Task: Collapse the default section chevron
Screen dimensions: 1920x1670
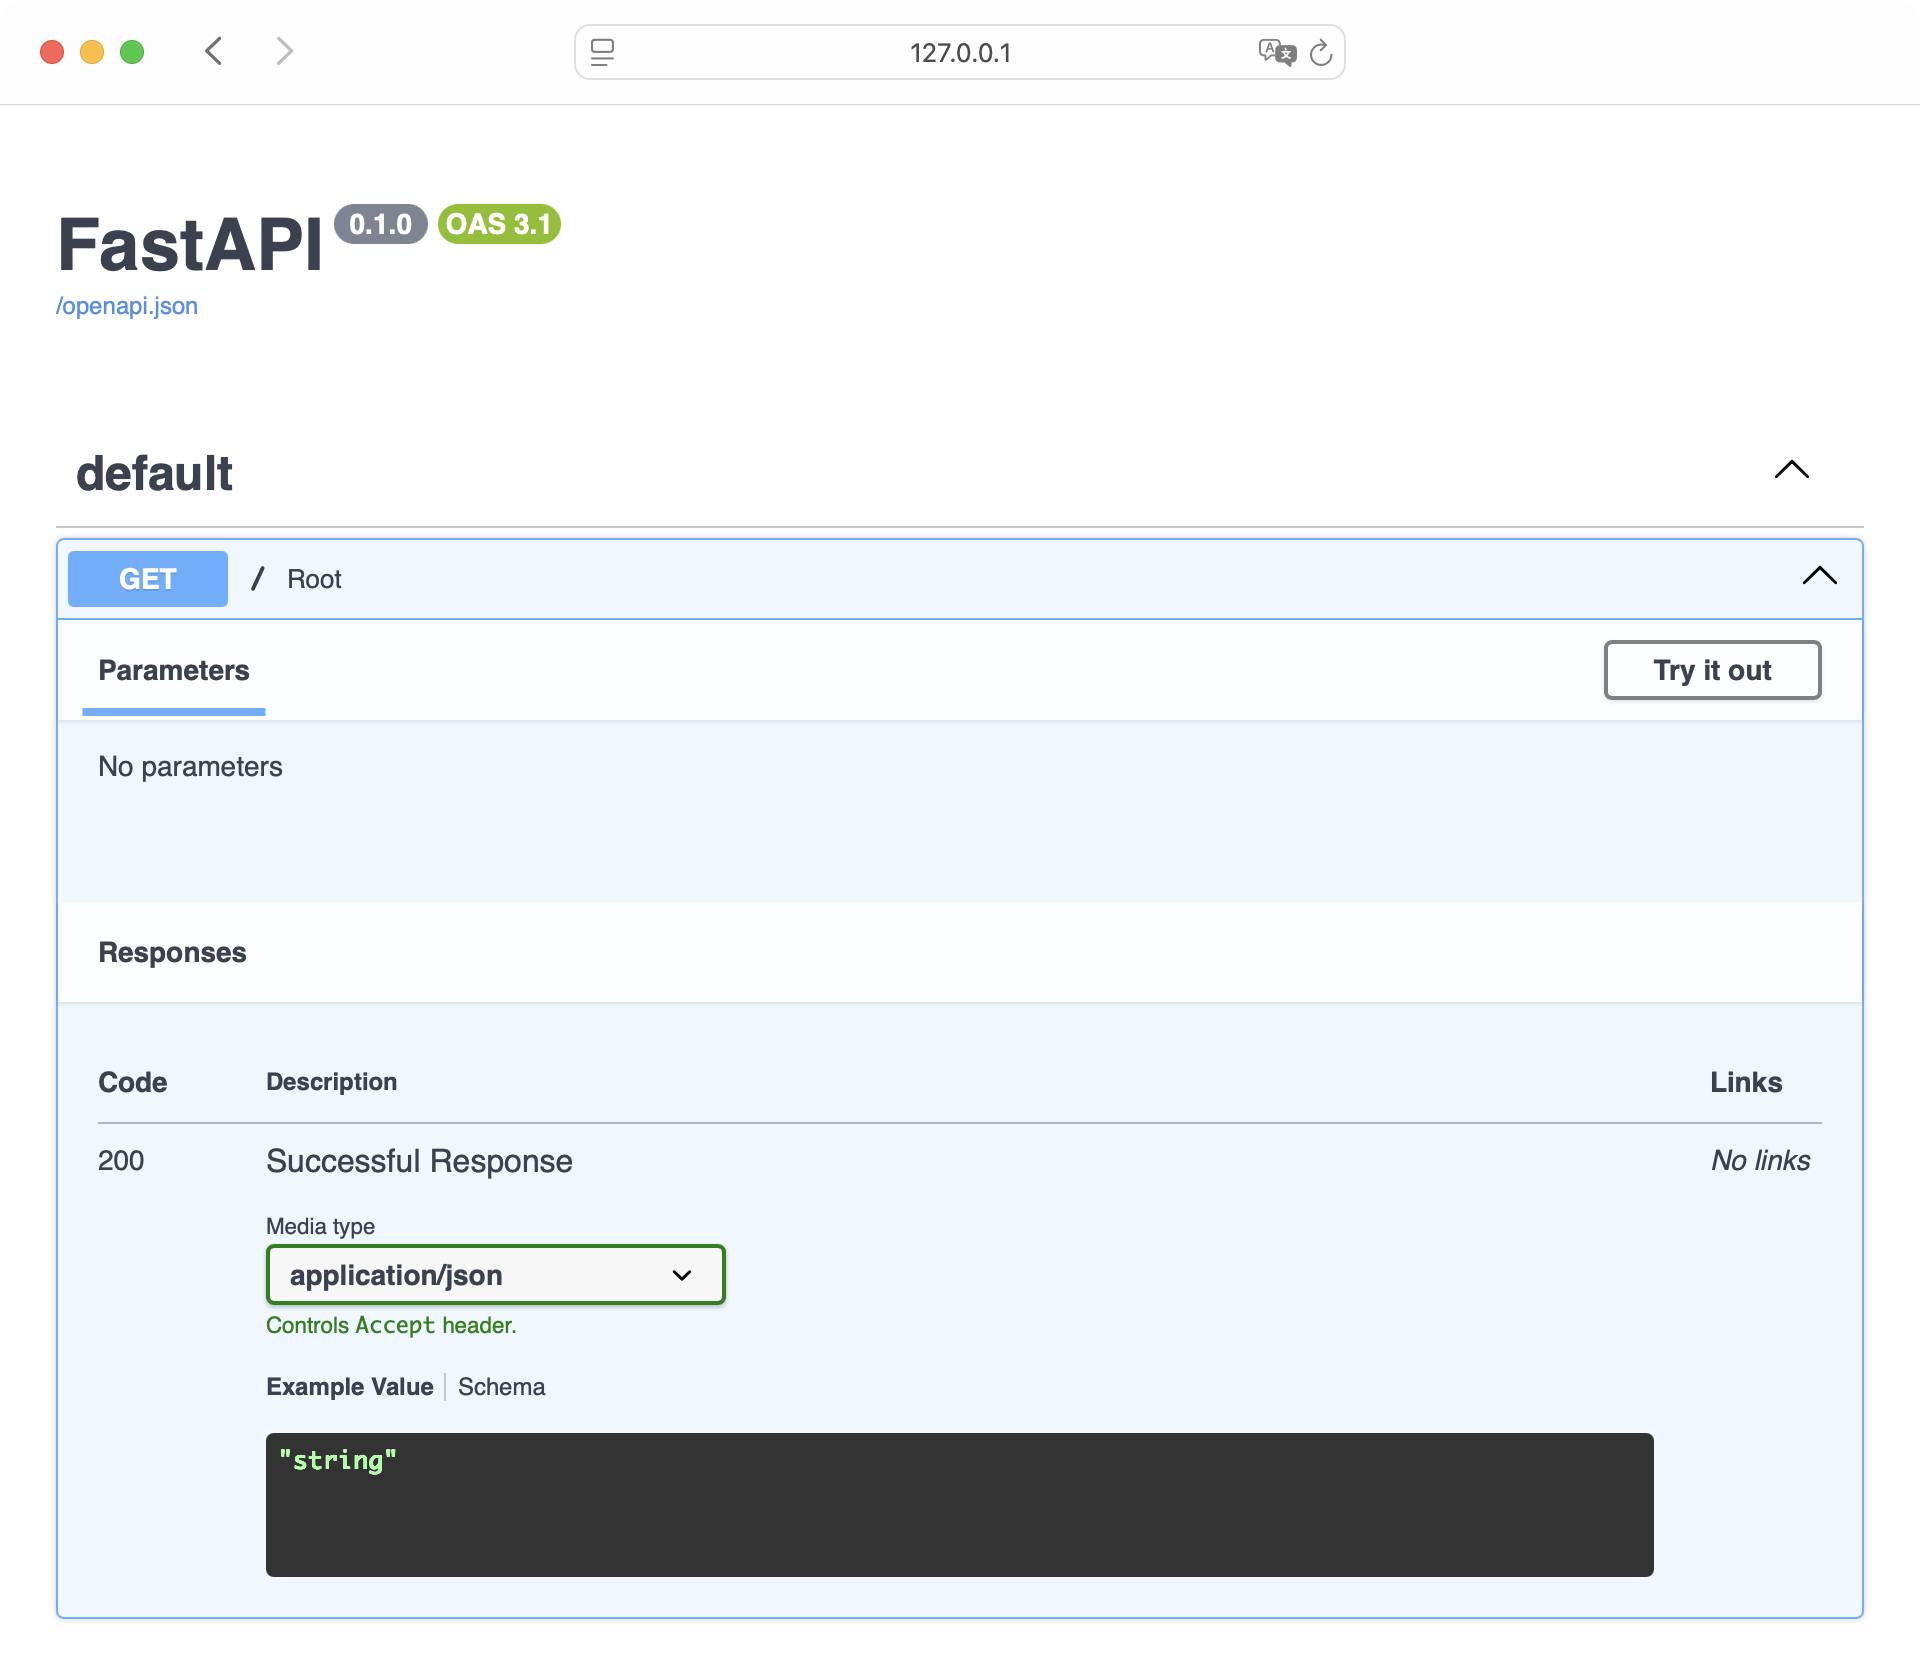Action: [x=1792, y=470]
